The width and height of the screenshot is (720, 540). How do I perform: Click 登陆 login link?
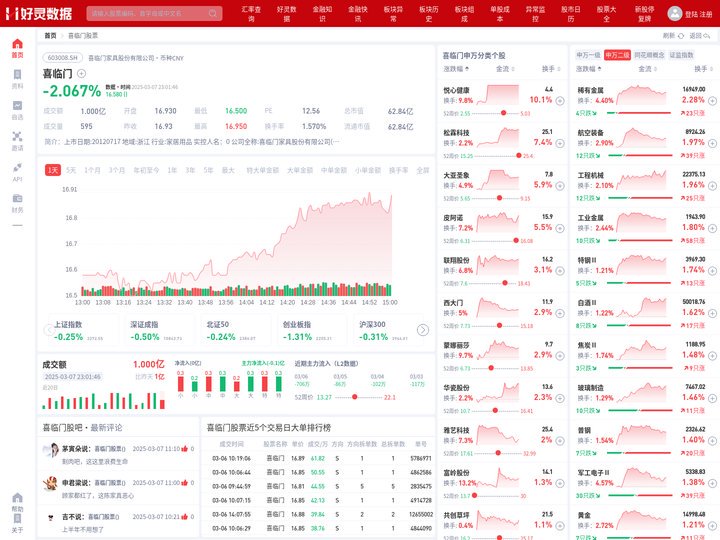pos(692,14)
